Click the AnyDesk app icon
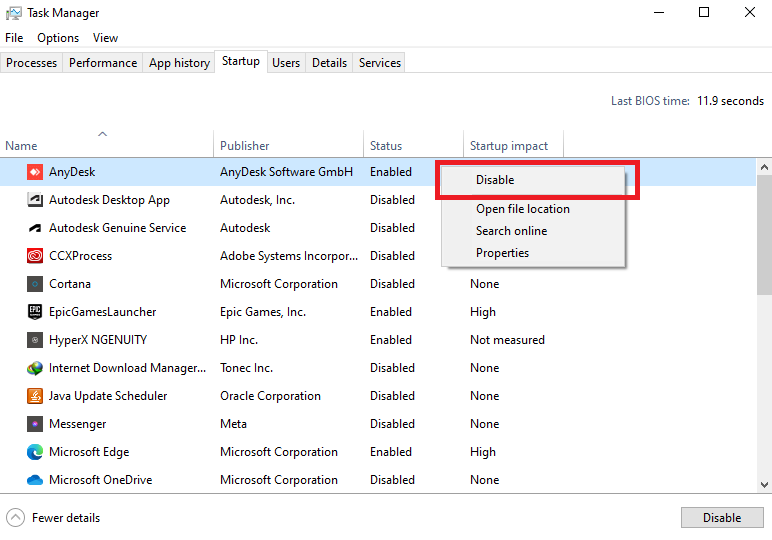The image size is (772, 540). pos(34,172)
